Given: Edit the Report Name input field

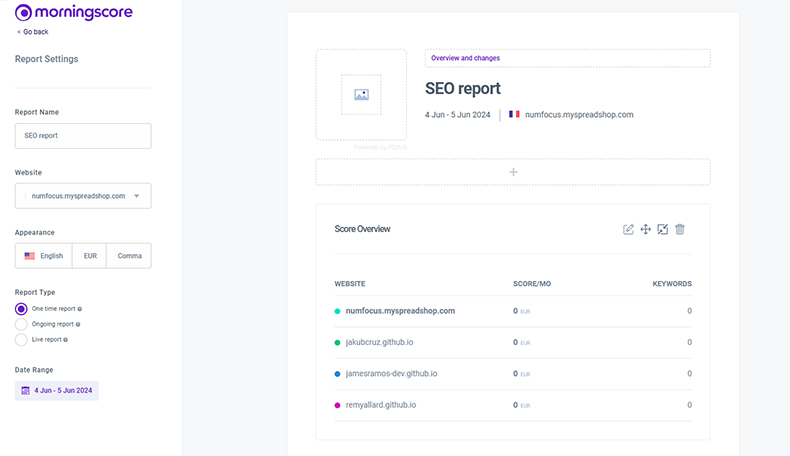Looking at the screenshot, I should click(83, 136).
